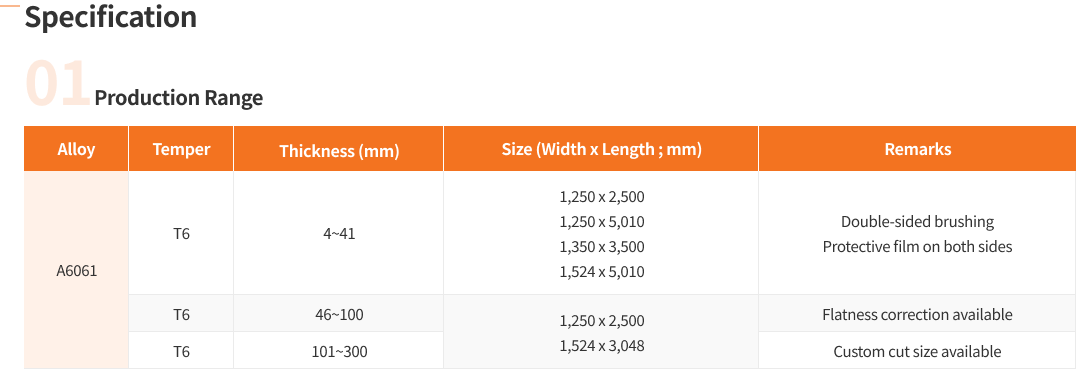Select the 4~41 thickness cell
Viewport: 1076px width, 369px height.
[x=339, y=233]
